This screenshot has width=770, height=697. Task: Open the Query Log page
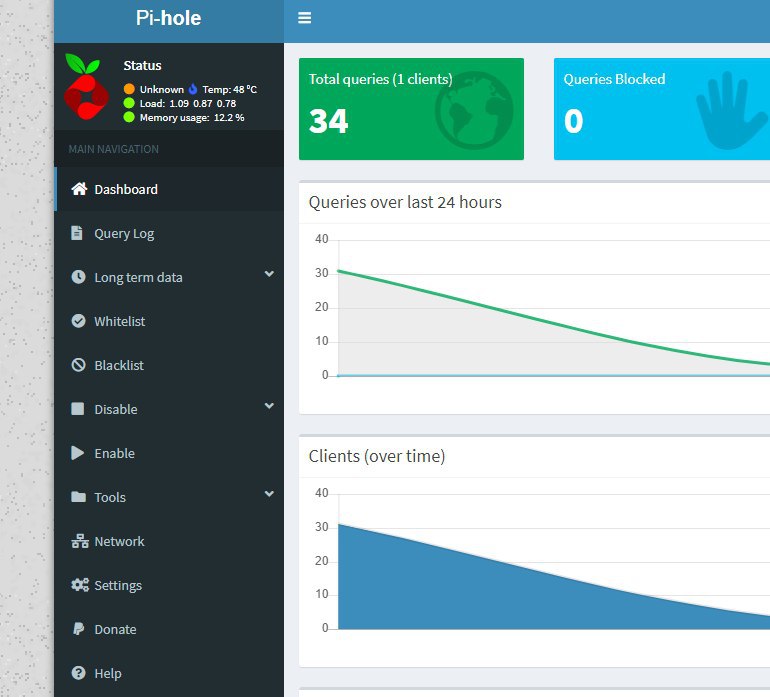tap(169, 233)
